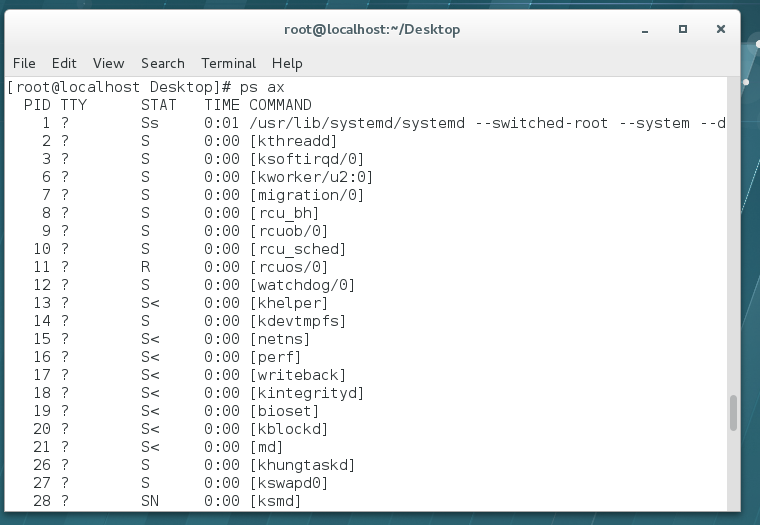Click the [rcuos/0] process entry
This screenshot has width=760, height=525.
click(288, 267)
